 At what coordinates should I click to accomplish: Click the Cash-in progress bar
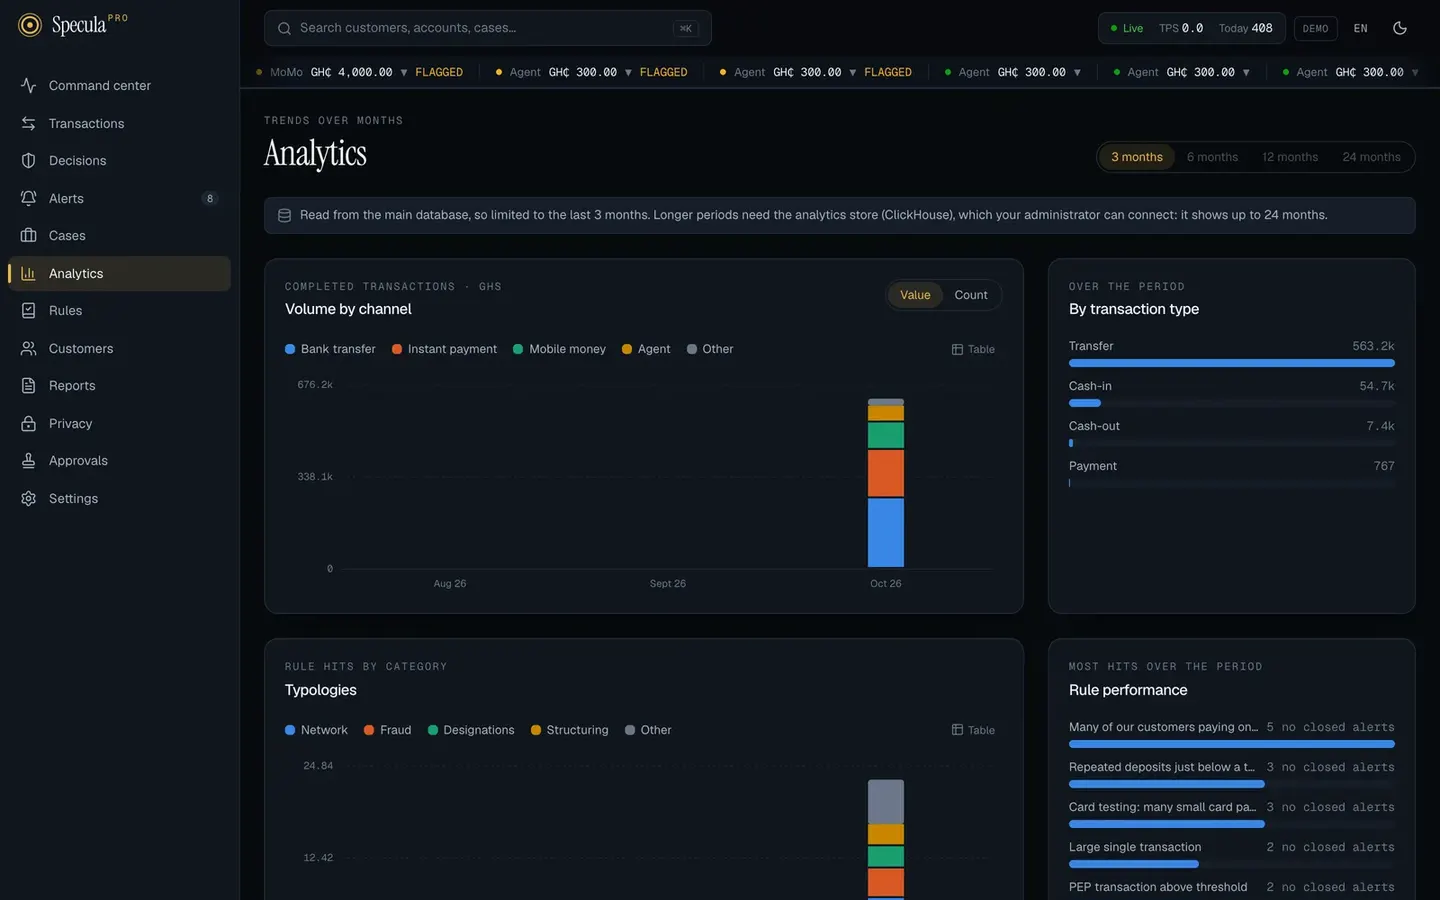click(1232, 403)
